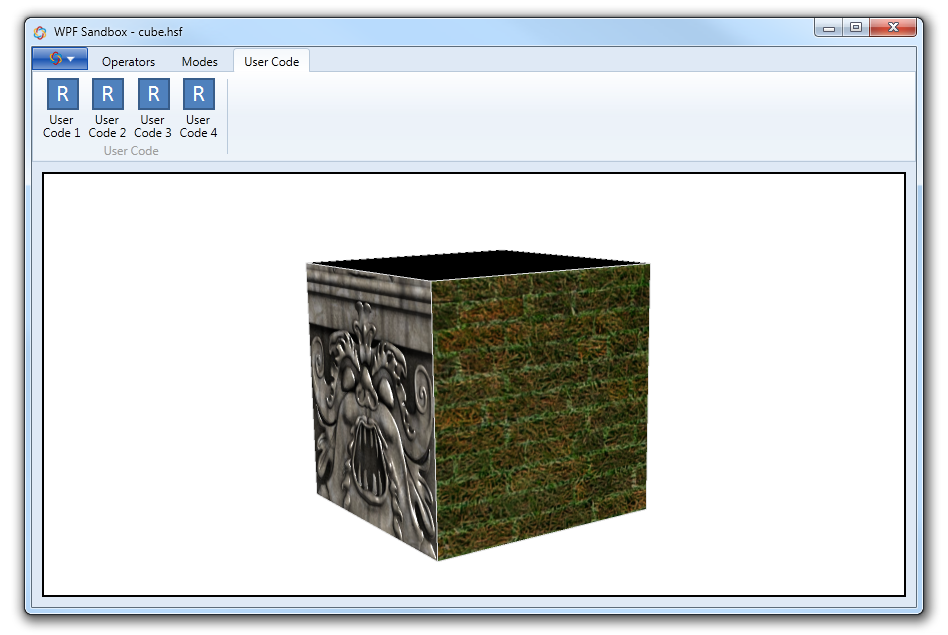Image resolution: width=948 pixels, height=635 pixels.
Task: Click the User Code 2 button
Action: (107, 109)
